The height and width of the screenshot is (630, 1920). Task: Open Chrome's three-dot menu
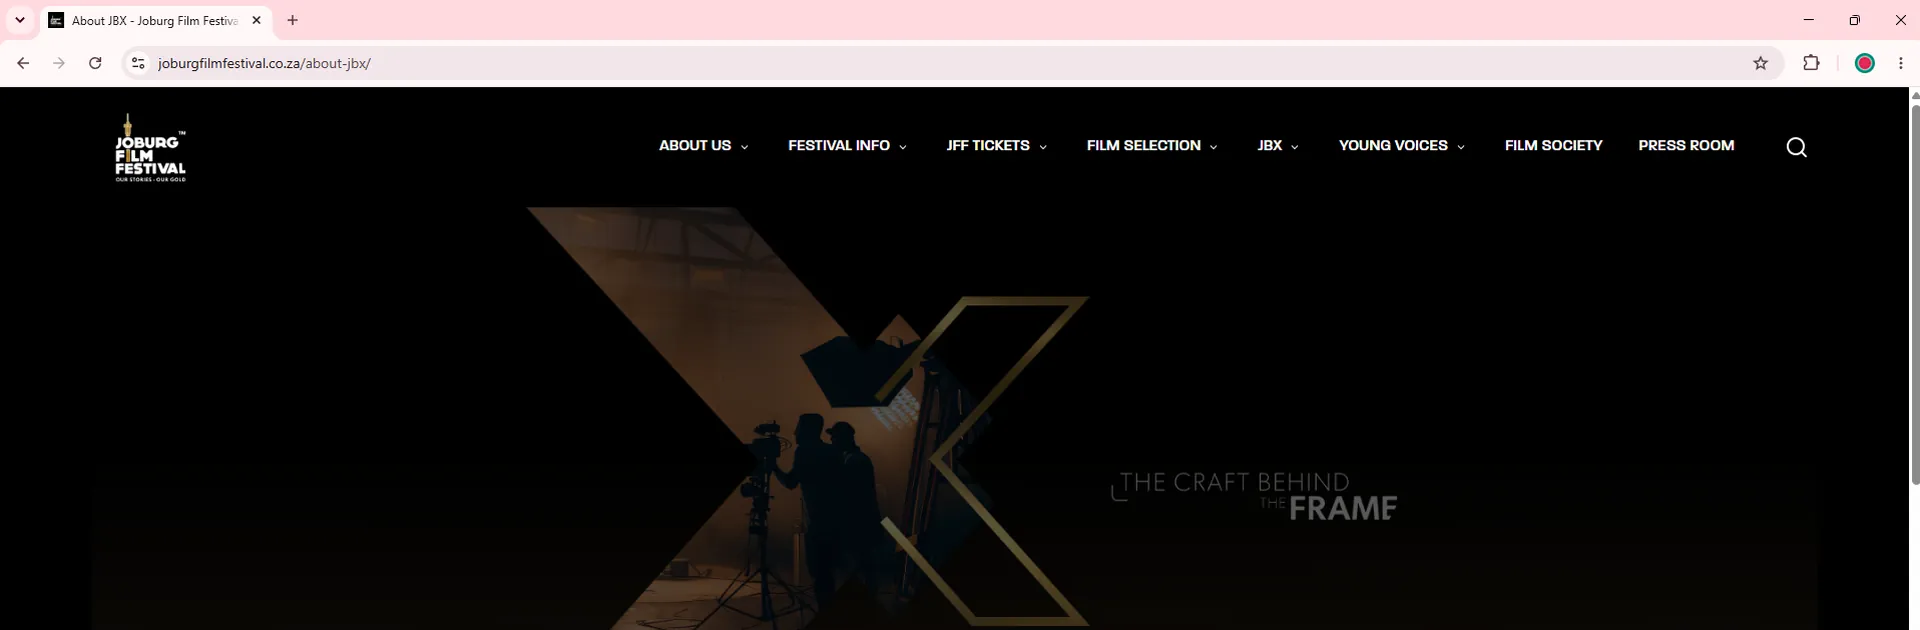tap(1901, 63)
